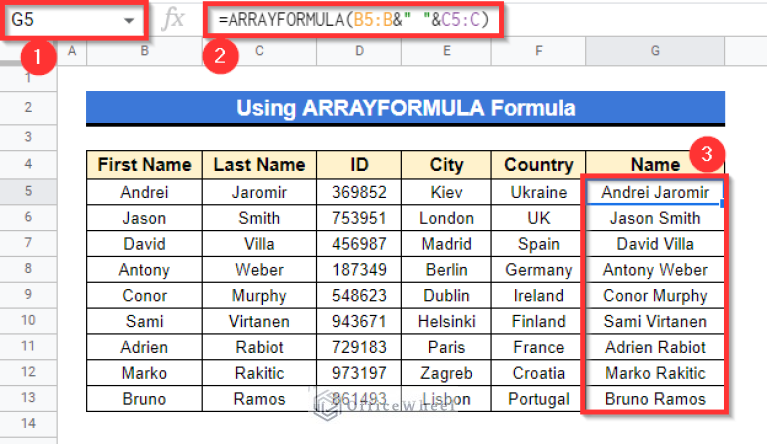This screenshot has height=444, width=767.
Task: Click the Name Box showing G5
Action: [x=73, y=20]
